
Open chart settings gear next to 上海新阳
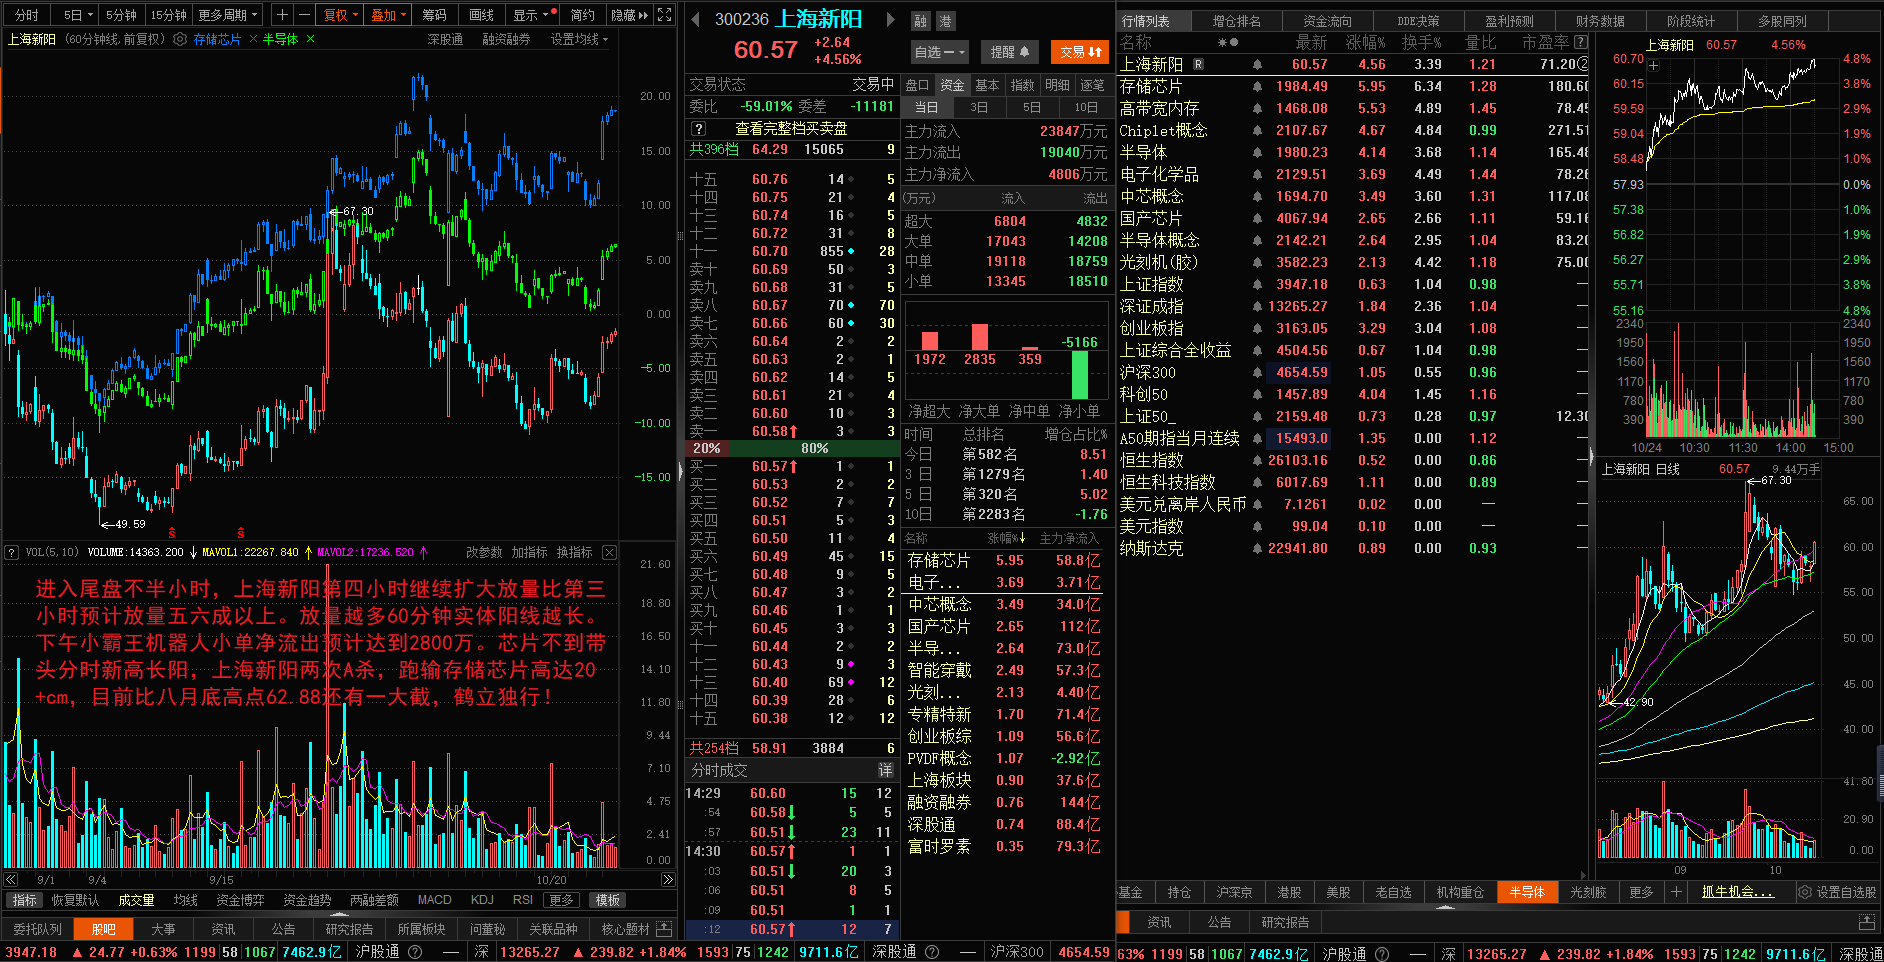[x=180, y=39]
